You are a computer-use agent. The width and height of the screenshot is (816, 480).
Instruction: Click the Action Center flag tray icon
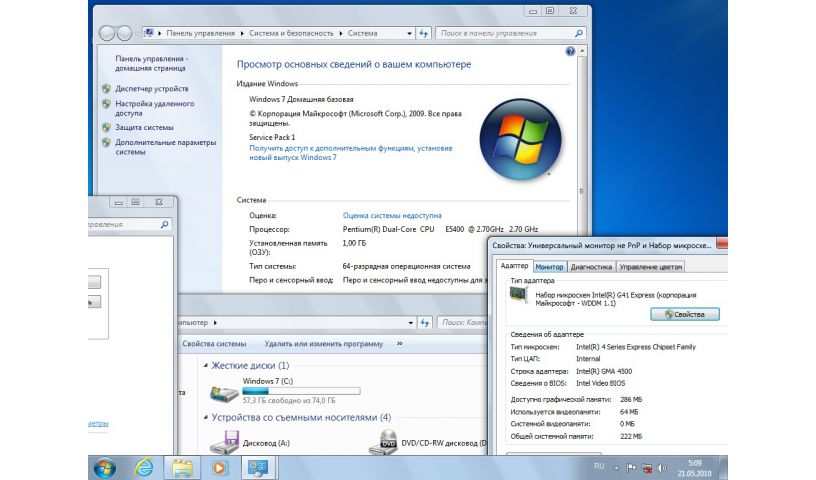631,468
